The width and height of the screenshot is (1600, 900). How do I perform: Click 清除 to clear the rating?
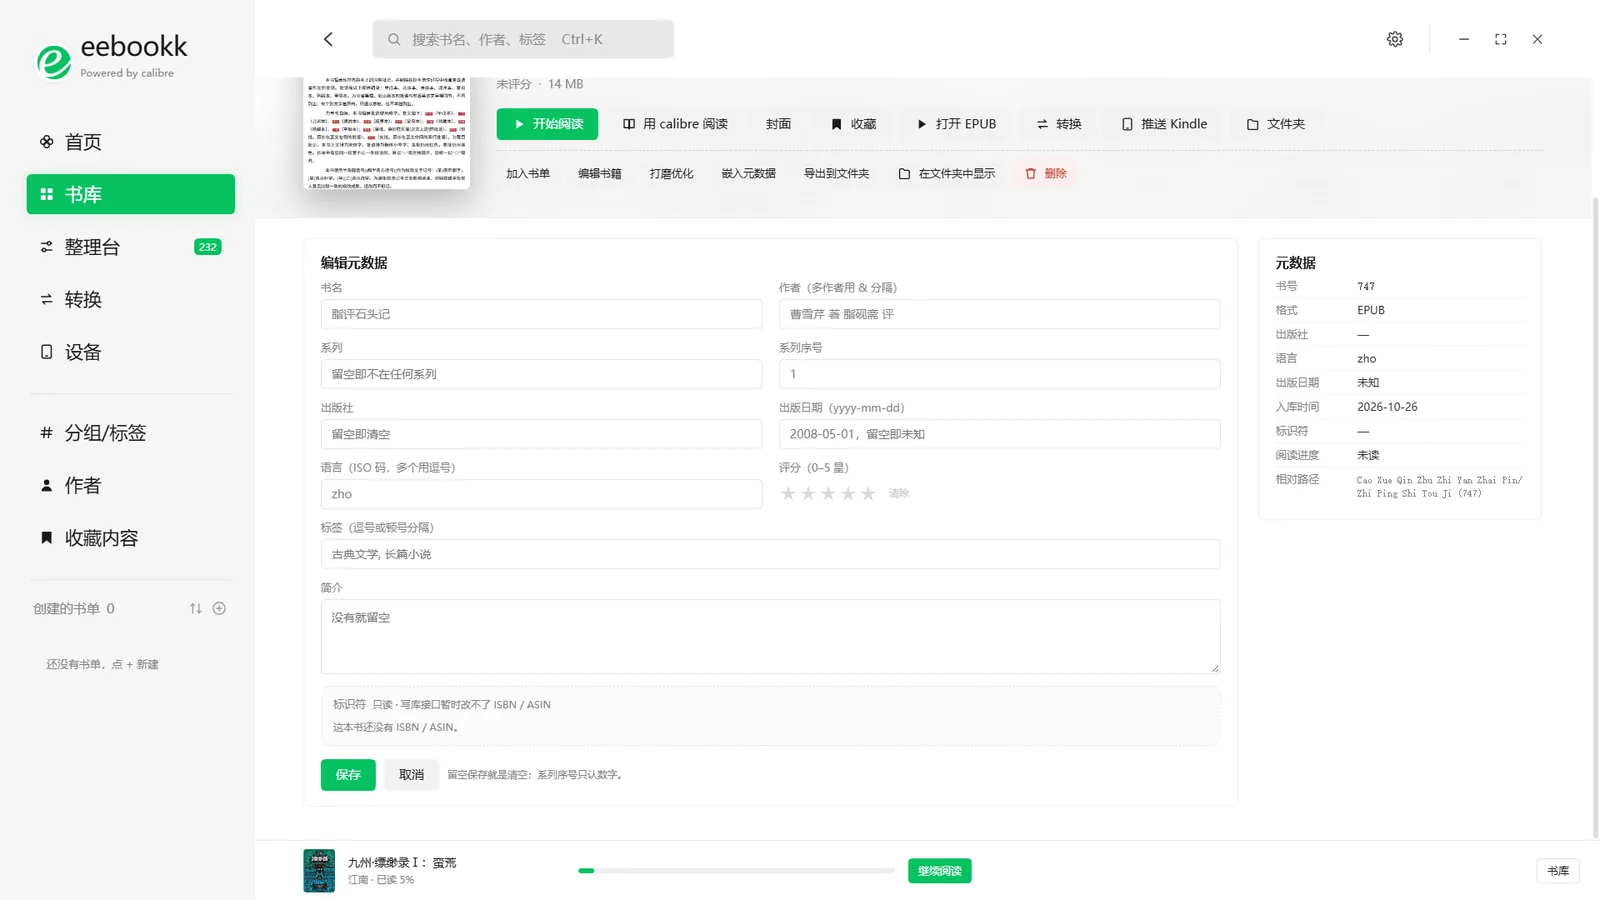coord(899,493)
